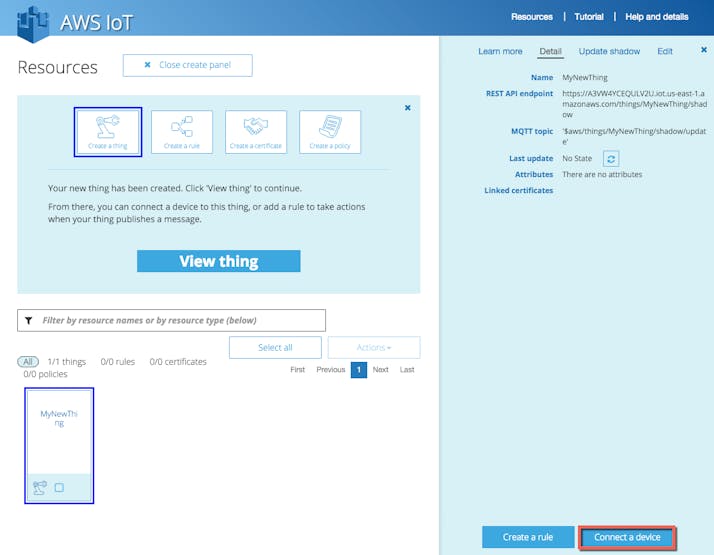Tick the checkbox on MyNewThing card
The width and height of the screenshot is (714, 555).
point(59,488)
